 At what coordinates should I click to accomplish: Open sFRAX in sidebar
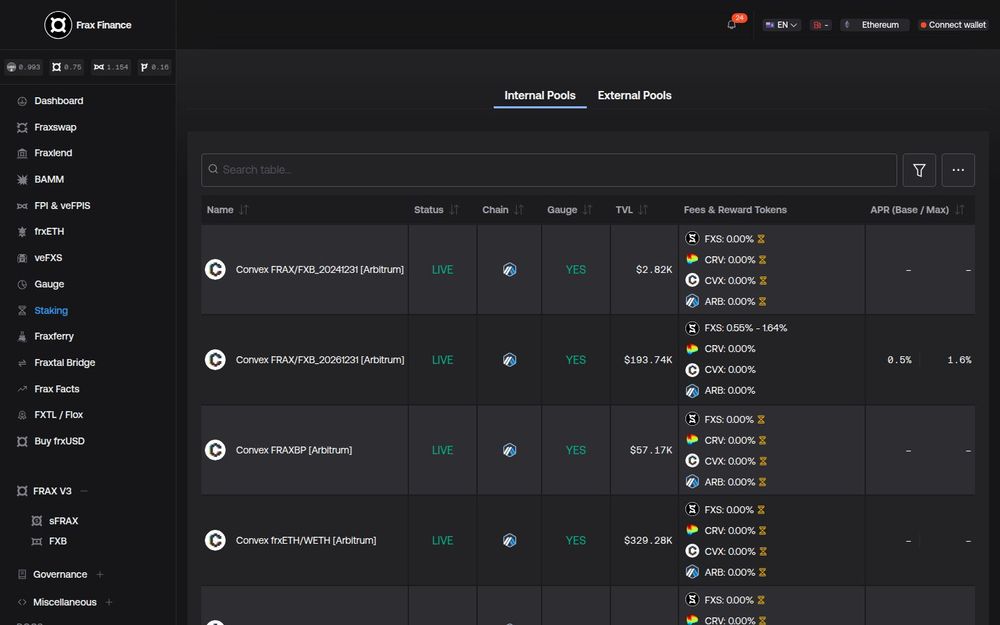[x=63, y=521]
